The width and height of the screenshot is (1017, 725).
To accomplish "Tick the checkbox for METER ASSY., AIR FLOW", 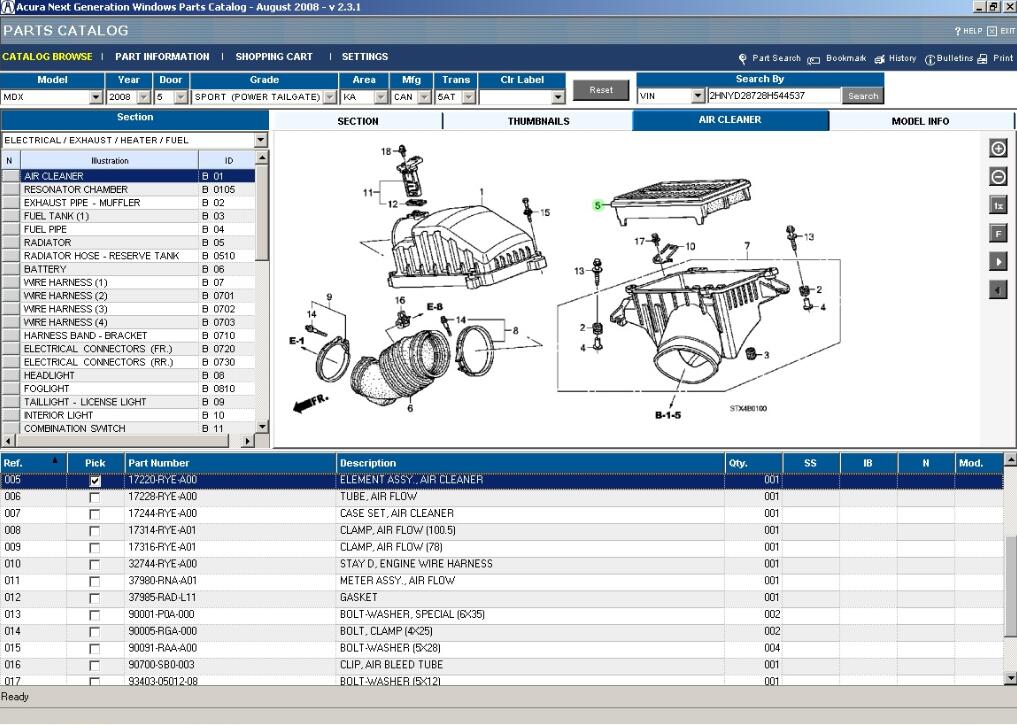I will click(95, 582).
